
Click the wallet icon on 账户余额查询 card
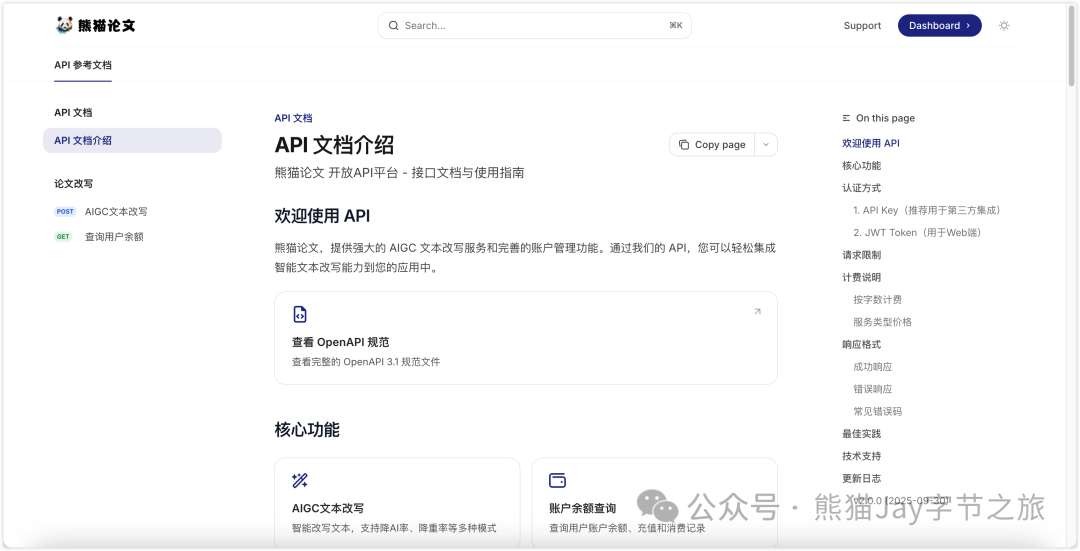[x=557, y=480]
